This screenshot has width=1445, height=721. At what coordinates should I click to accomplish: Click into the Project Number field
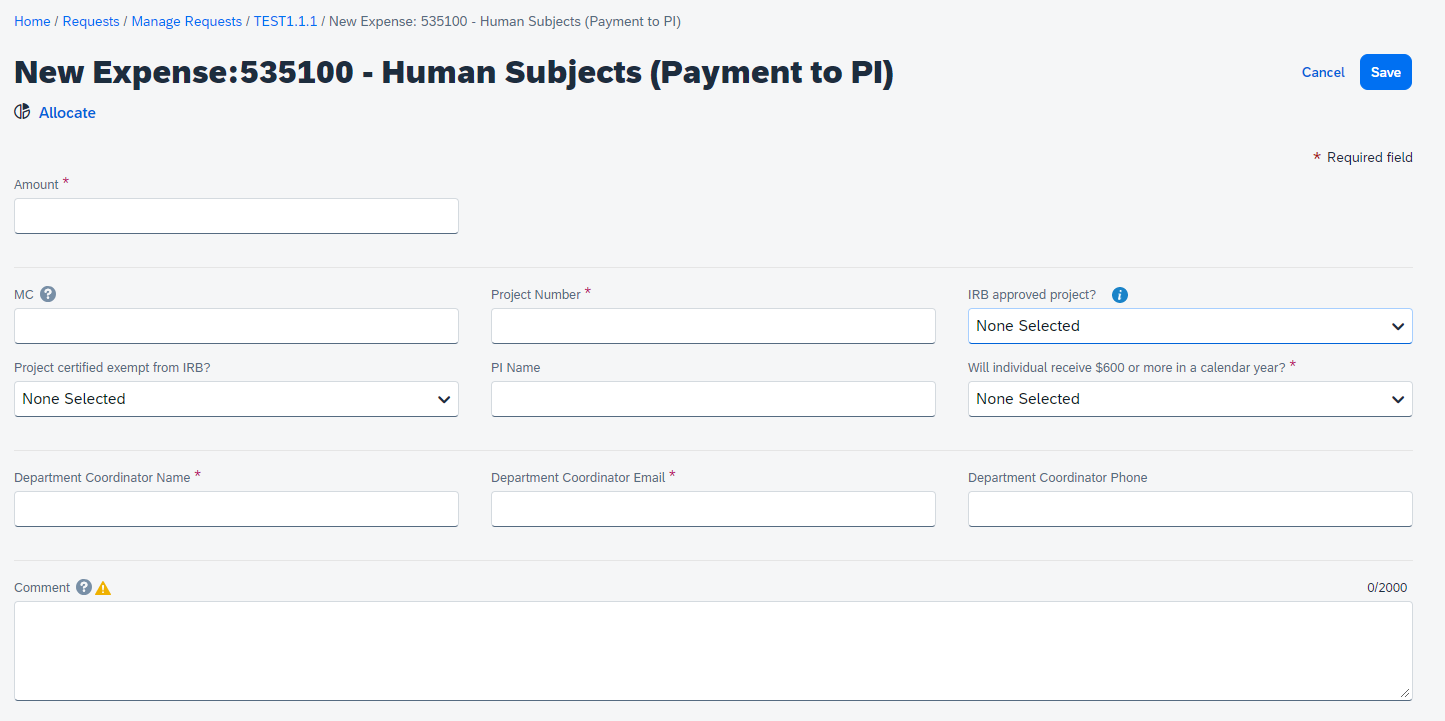click(x=713, y=326)
